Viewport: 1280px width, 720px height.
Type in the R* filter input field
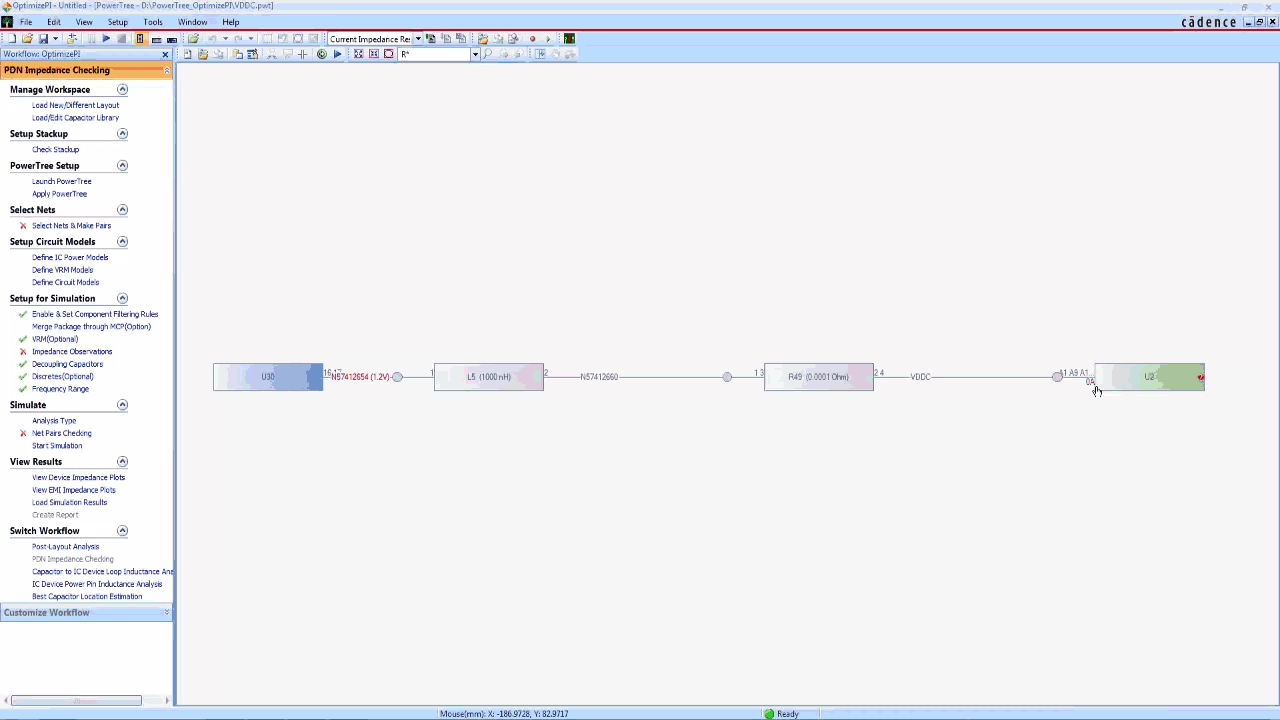pyautogui.click(x=434, y=54)
